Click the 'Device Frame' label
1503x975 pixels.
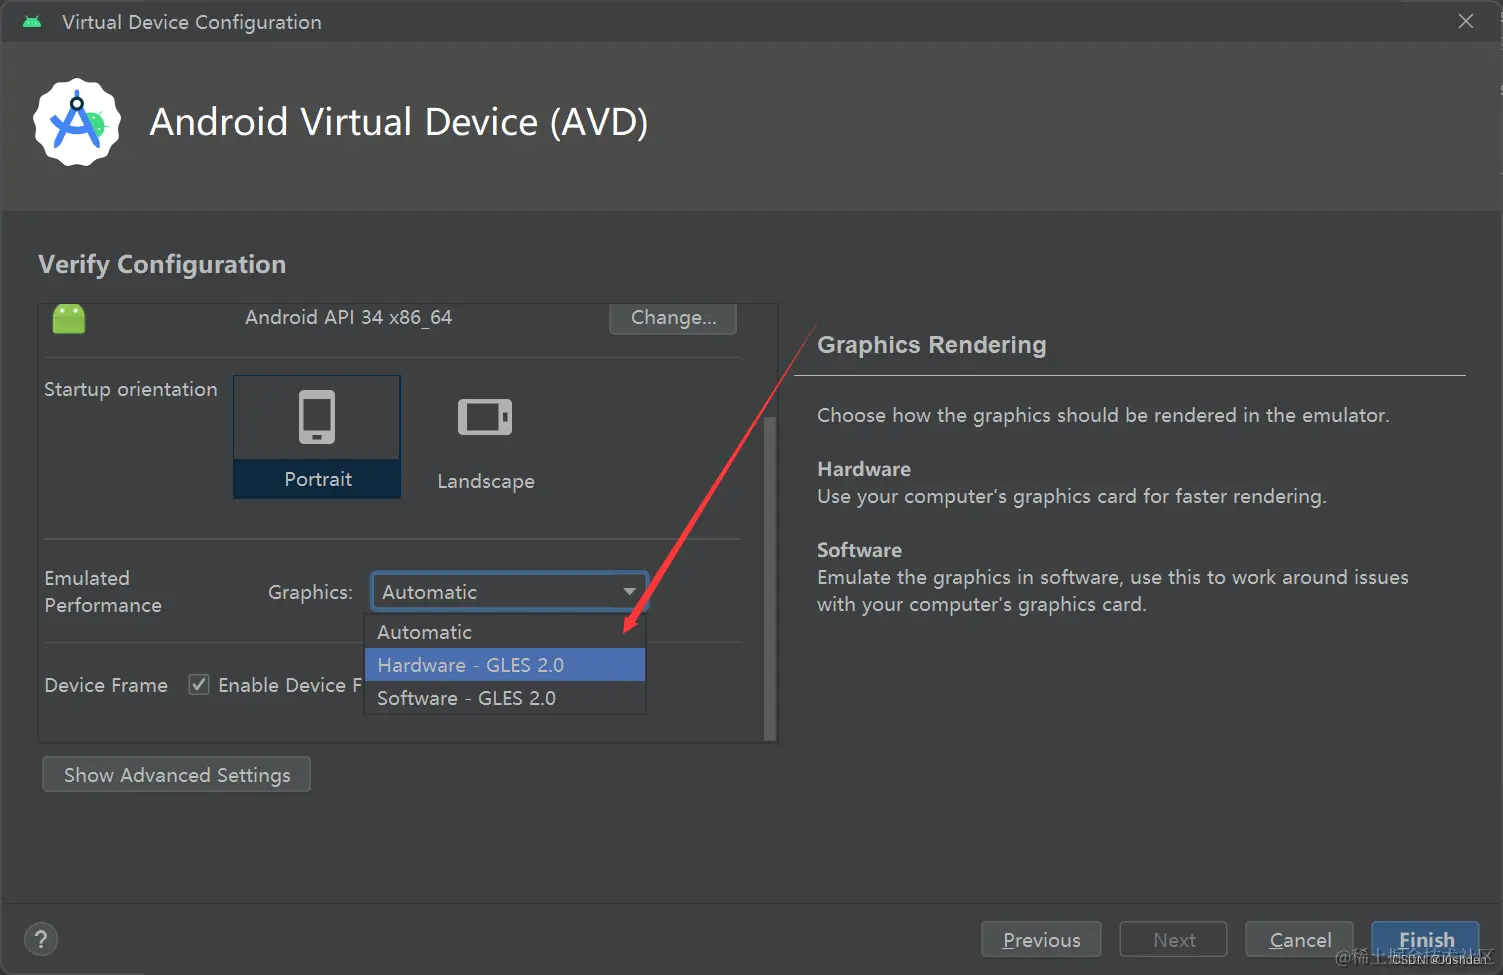106,685
